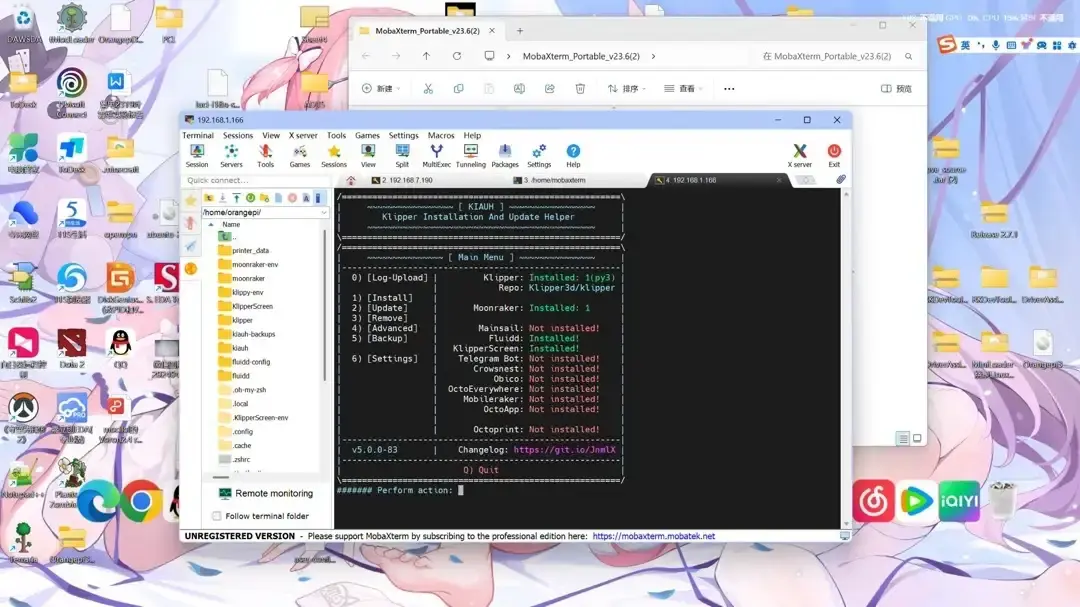Image resolution: width=1080 pixels, height=607 pixels.
Task: Open the 排序 sort dropdown in Explorer
Action: [x=626, y=88]
